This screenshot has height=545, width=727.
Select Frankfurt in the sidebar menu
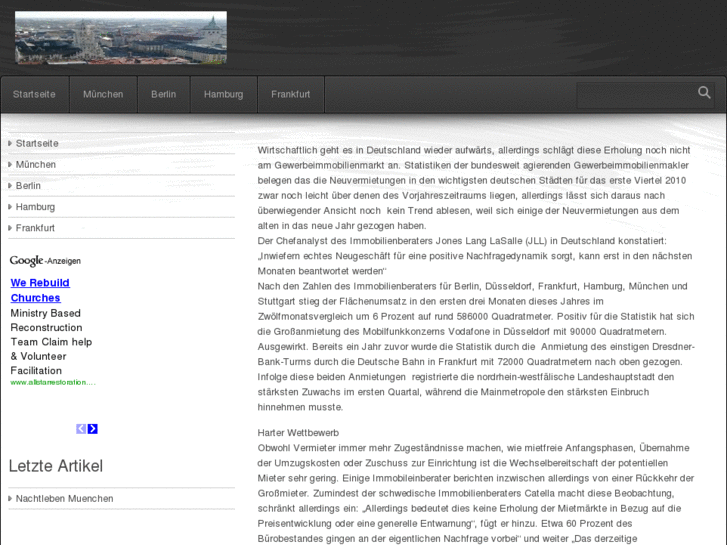click(35, 228)
